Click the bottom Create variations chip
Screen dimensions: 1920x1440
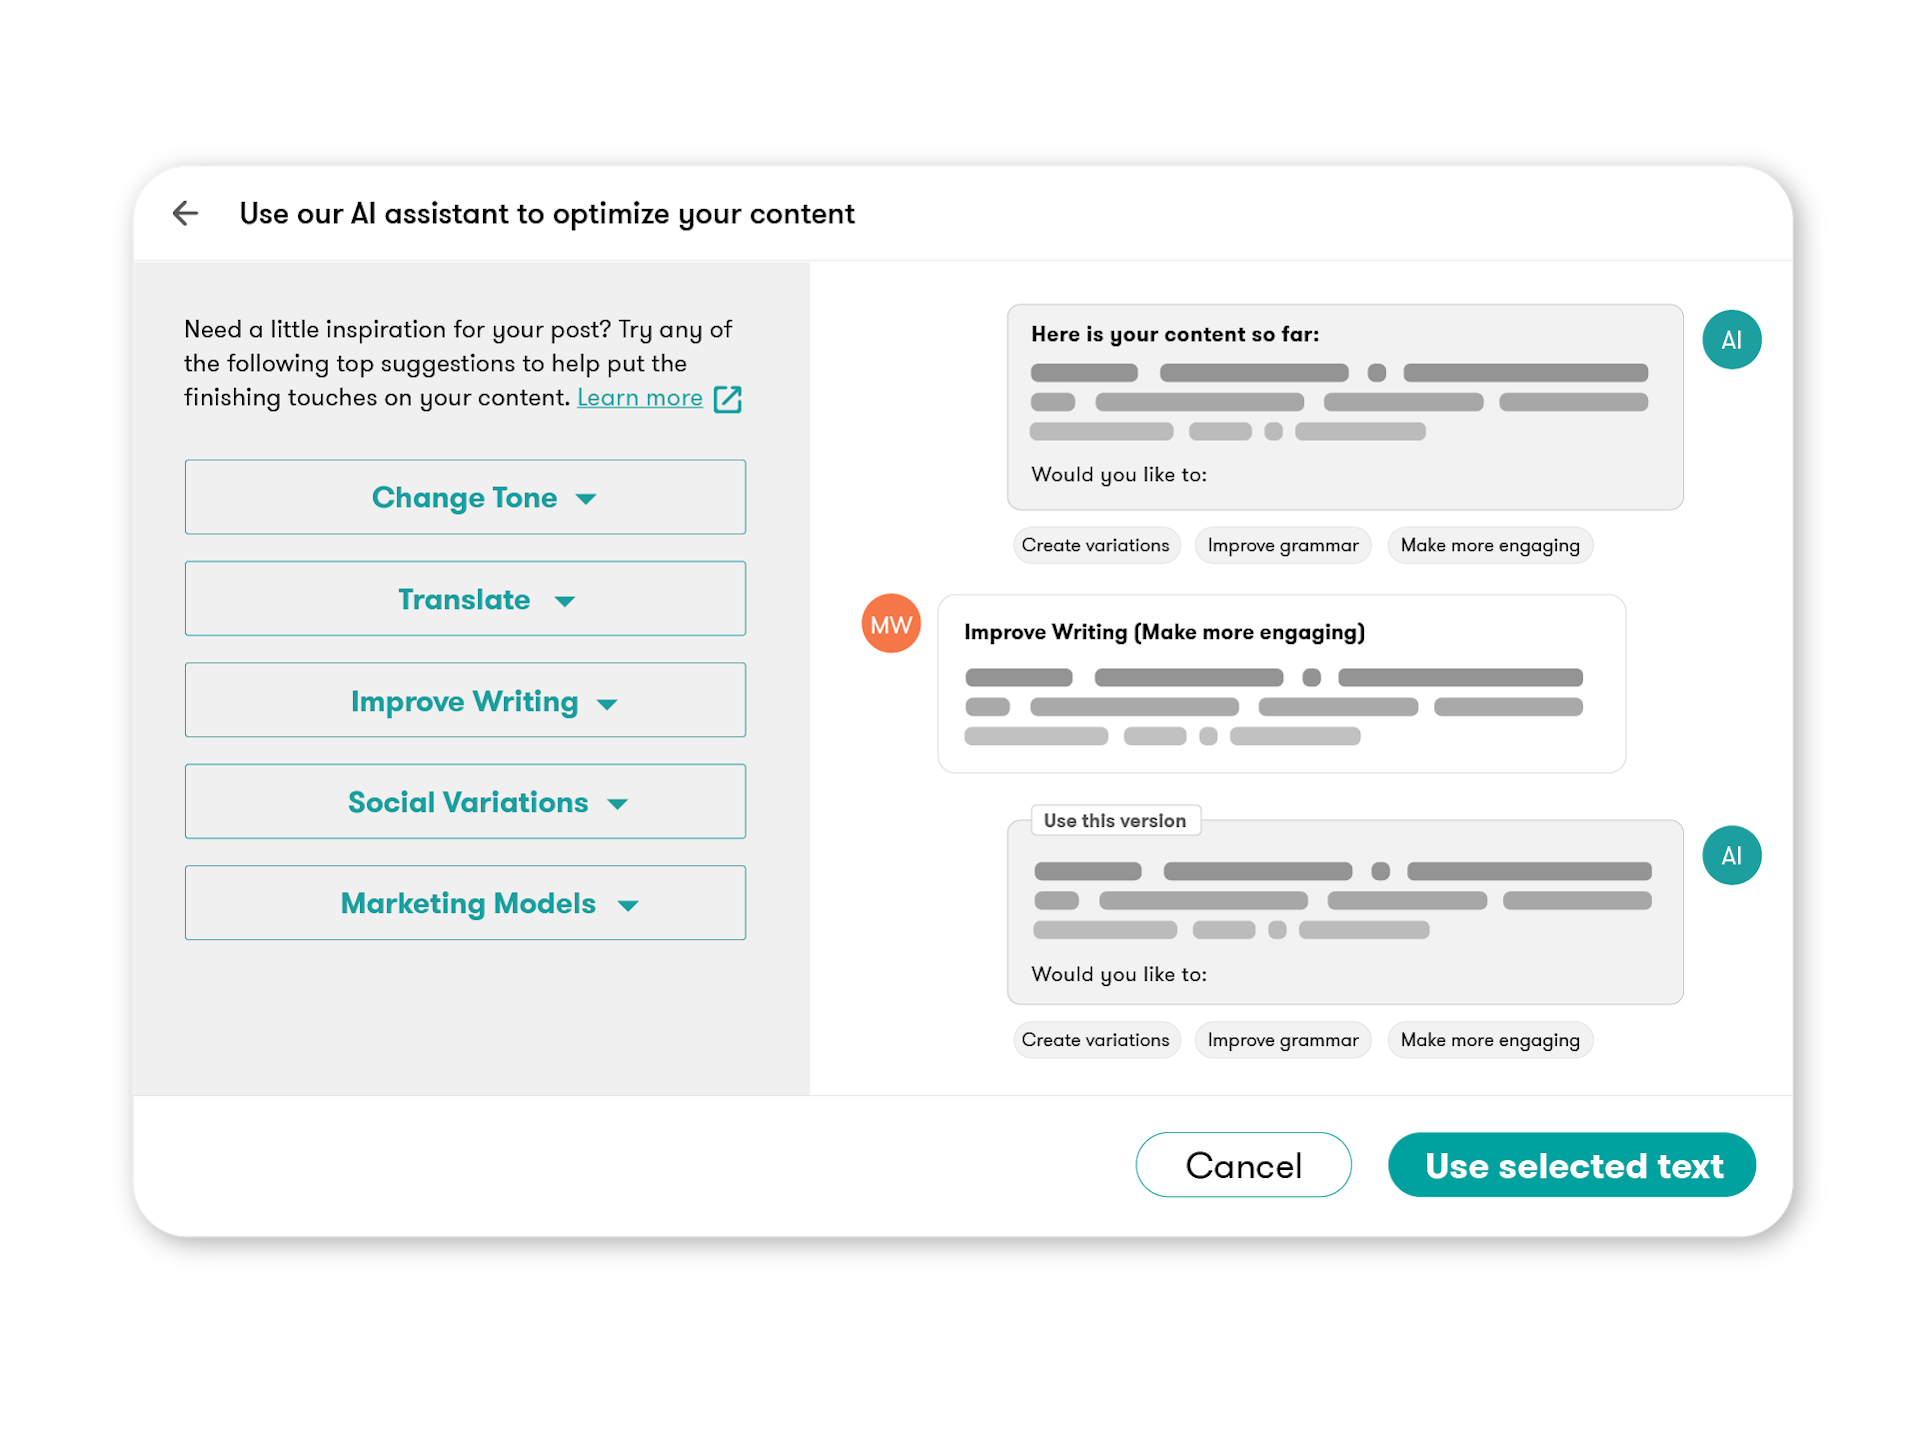pos(1095,1040)
